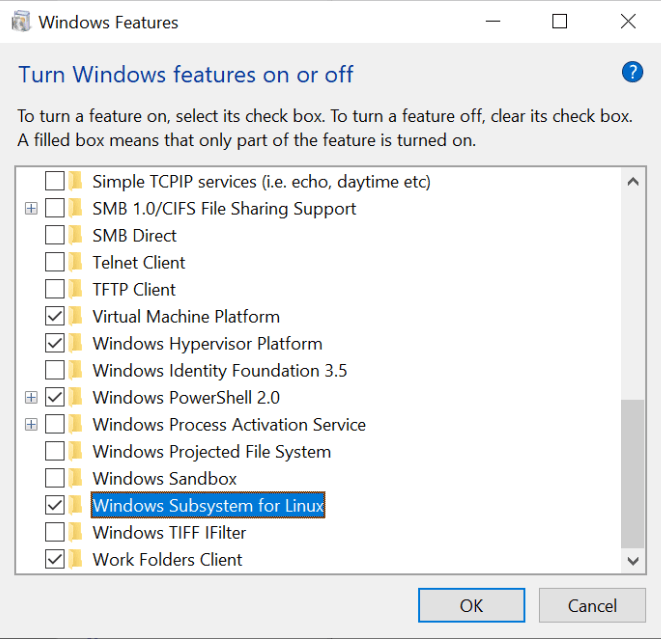
Task: Expand Windows Process Activation Service node
Action: click(x=31, y=424)
